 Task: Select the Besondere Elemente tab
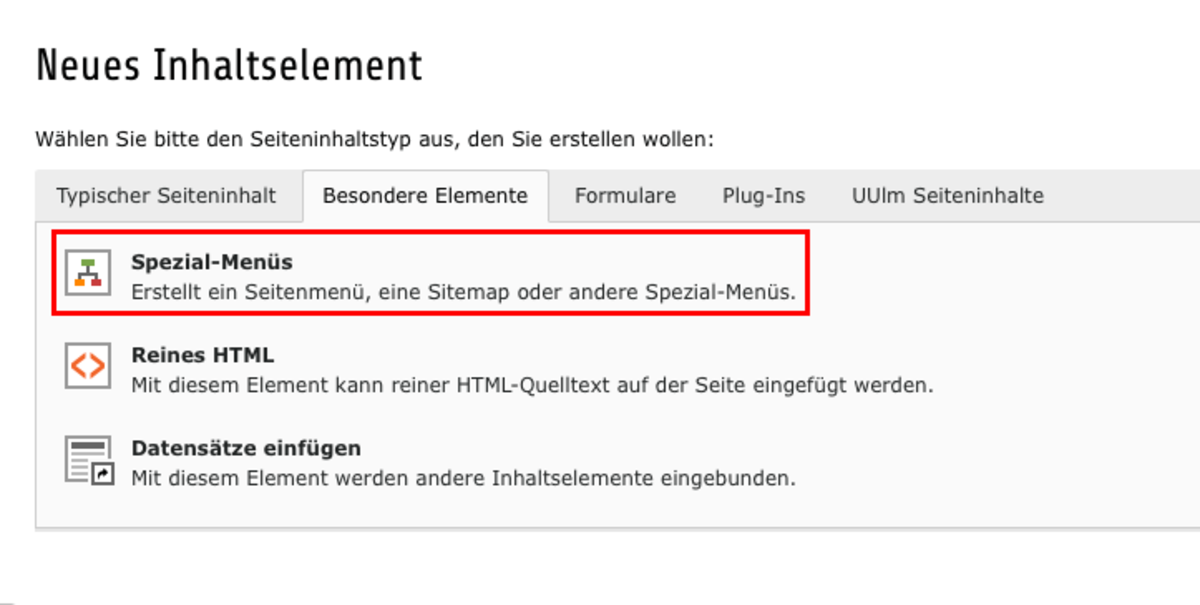[x=425, y=196]
